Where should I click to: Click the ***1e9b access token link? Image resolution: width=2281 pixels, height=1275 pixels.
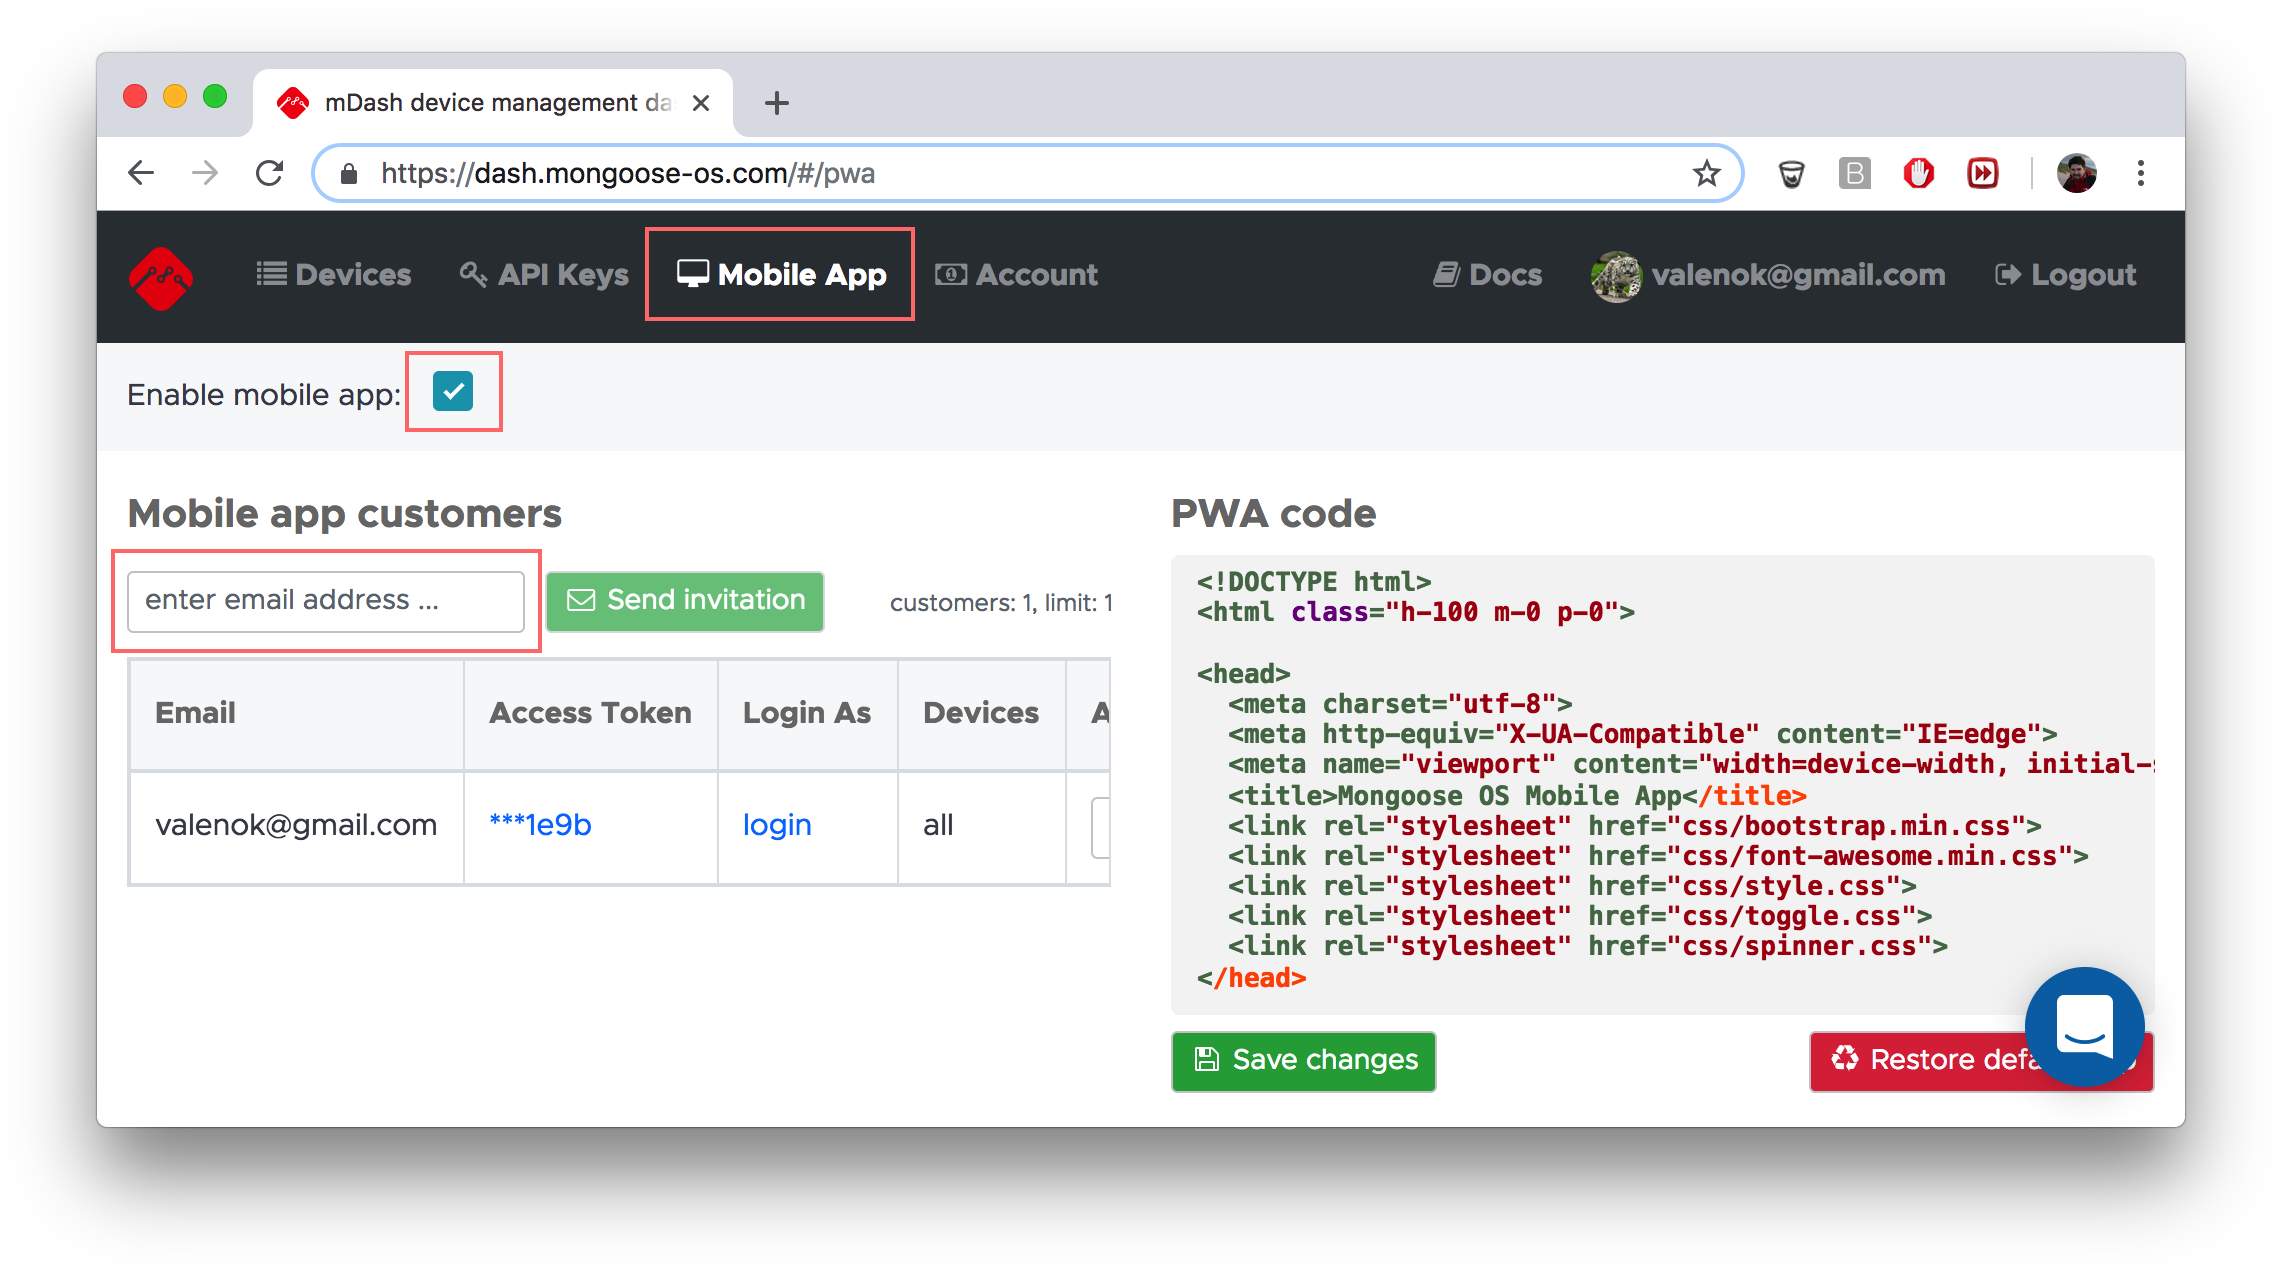point(540,825)
